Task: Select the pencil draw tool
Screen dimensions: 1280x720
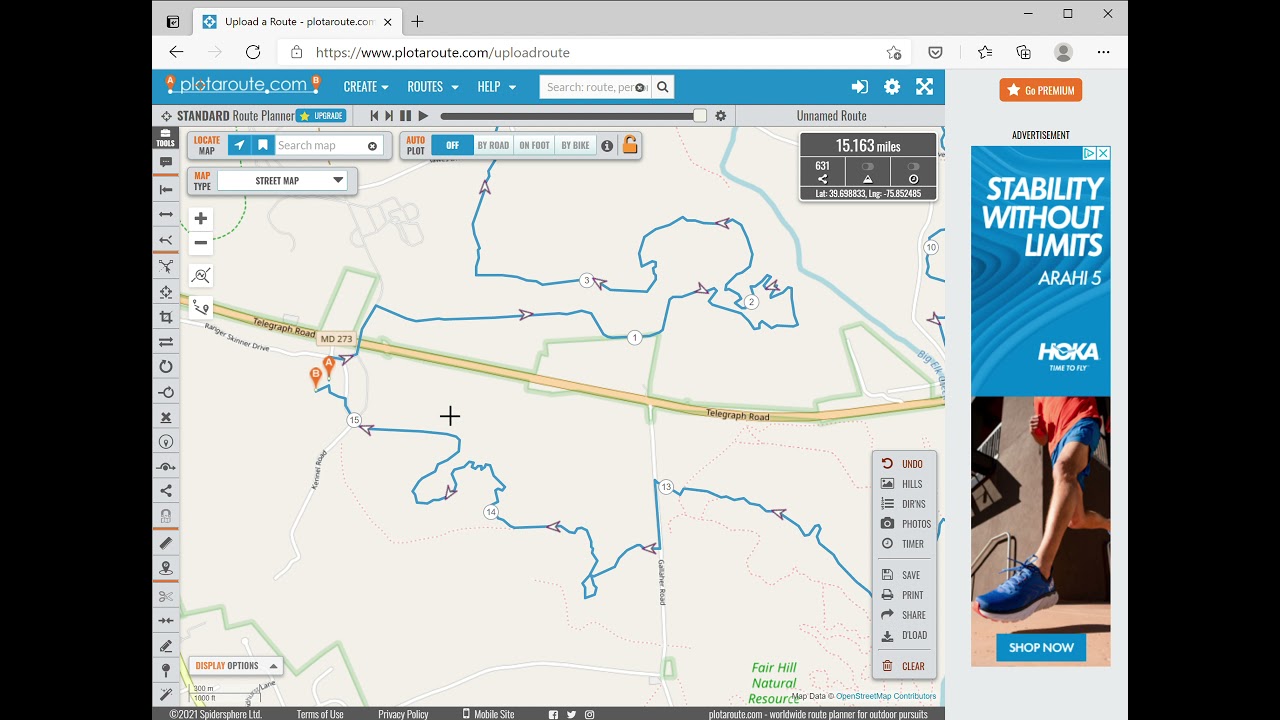Action: click(166, 646)
